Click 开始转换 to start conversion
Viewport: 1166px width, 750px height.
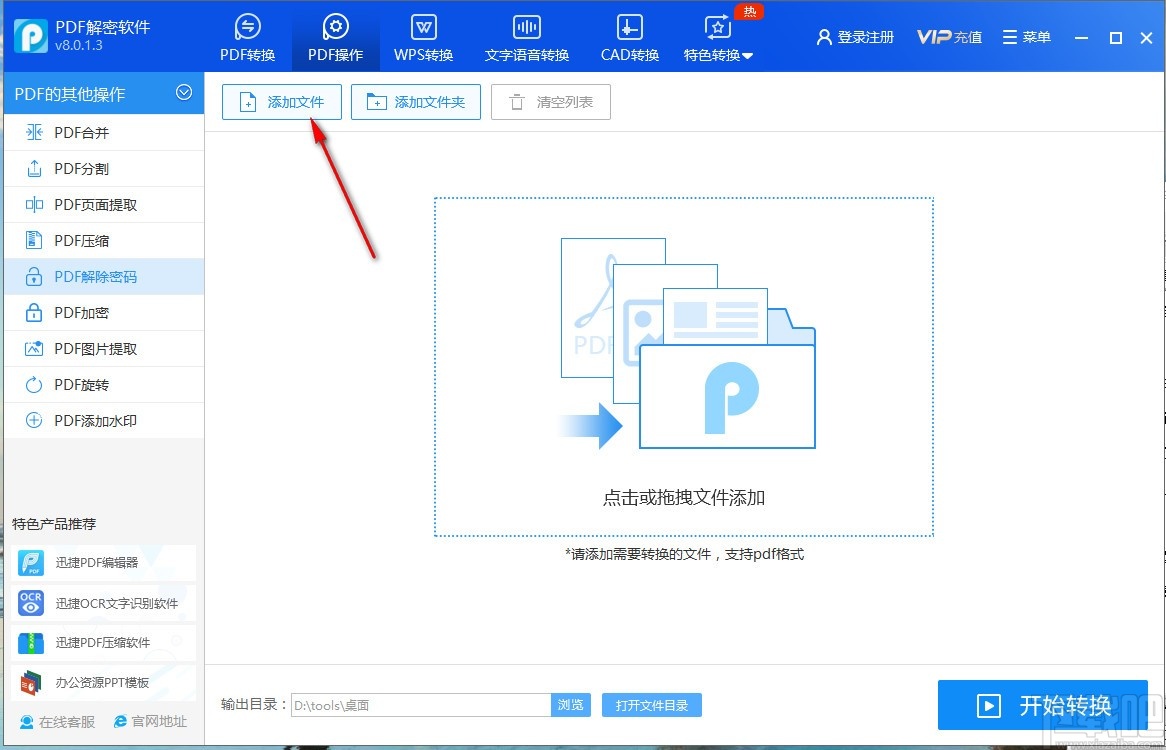(1043, 705)
